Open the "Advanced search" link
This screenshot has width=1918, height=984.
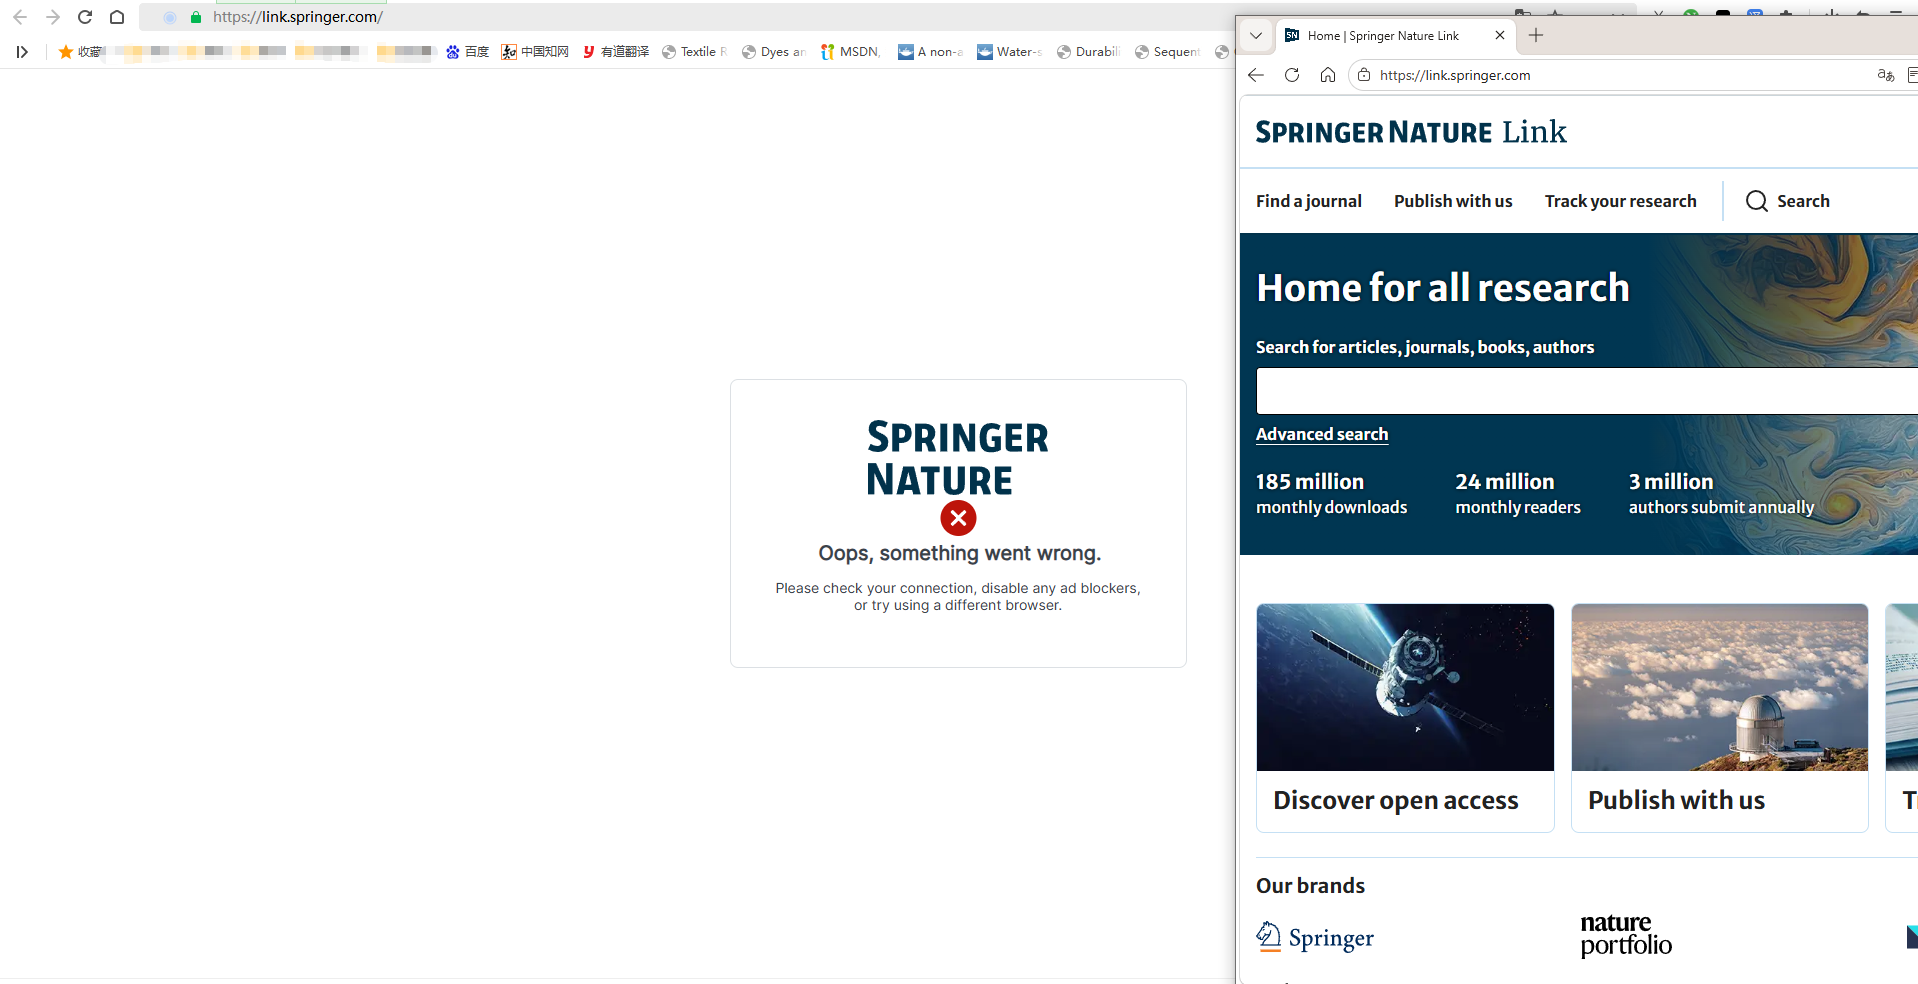coord(1322,434)
